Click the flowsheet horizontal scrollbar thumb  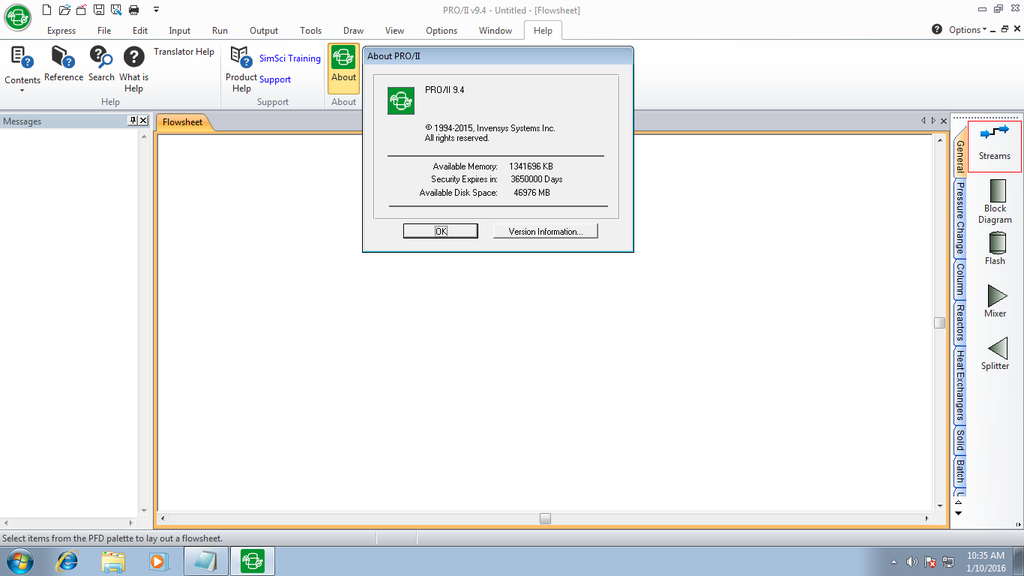point(545,519)
